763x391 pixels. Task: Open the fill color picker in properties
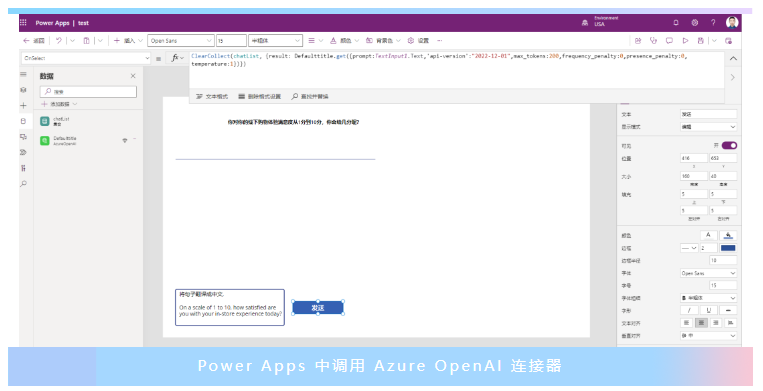tap(728, 235)
